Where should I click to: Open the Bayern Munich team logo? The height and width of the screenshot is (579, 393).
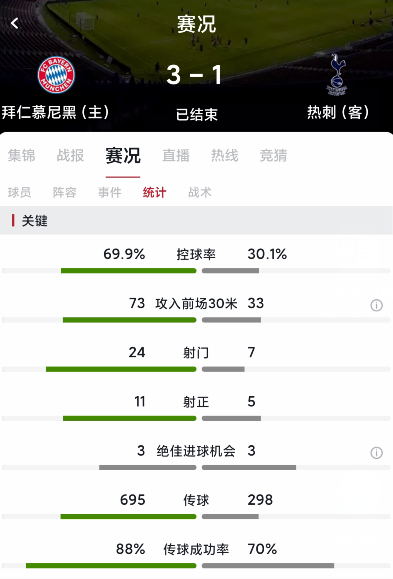point(56,75)
